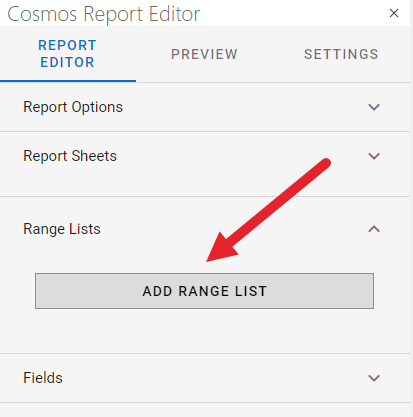The width and height of the screenshot is (413, 417).
Task: Click blank area of the Report Options row
Action: tap(243, 107)
